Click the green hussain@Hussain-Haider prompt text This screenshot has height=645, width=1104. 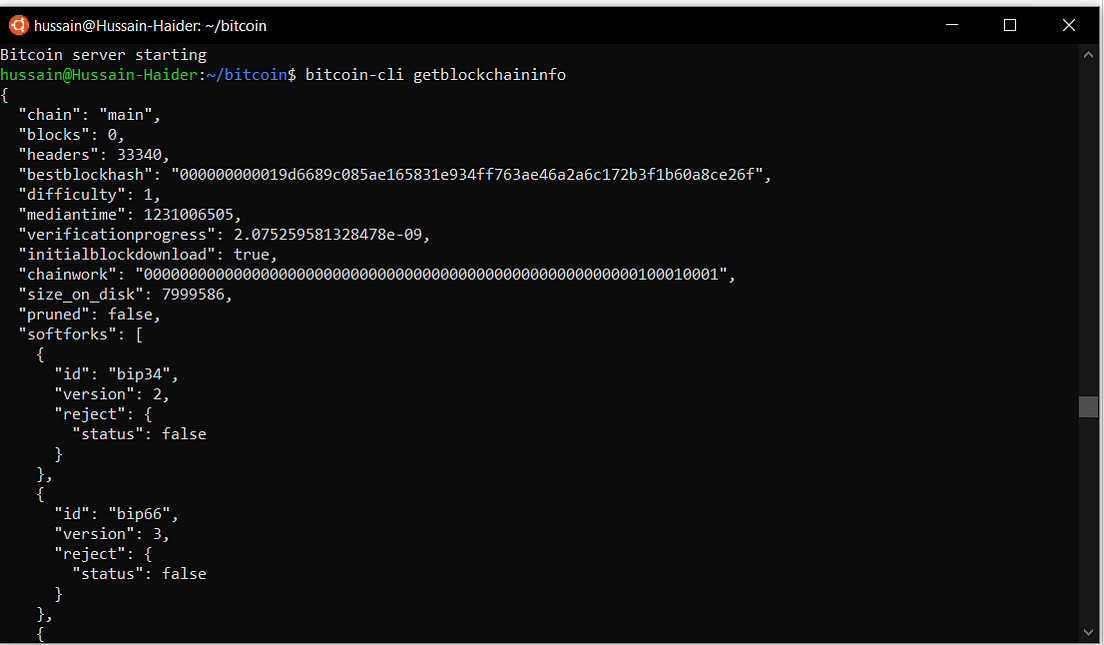tap(99, 75)
